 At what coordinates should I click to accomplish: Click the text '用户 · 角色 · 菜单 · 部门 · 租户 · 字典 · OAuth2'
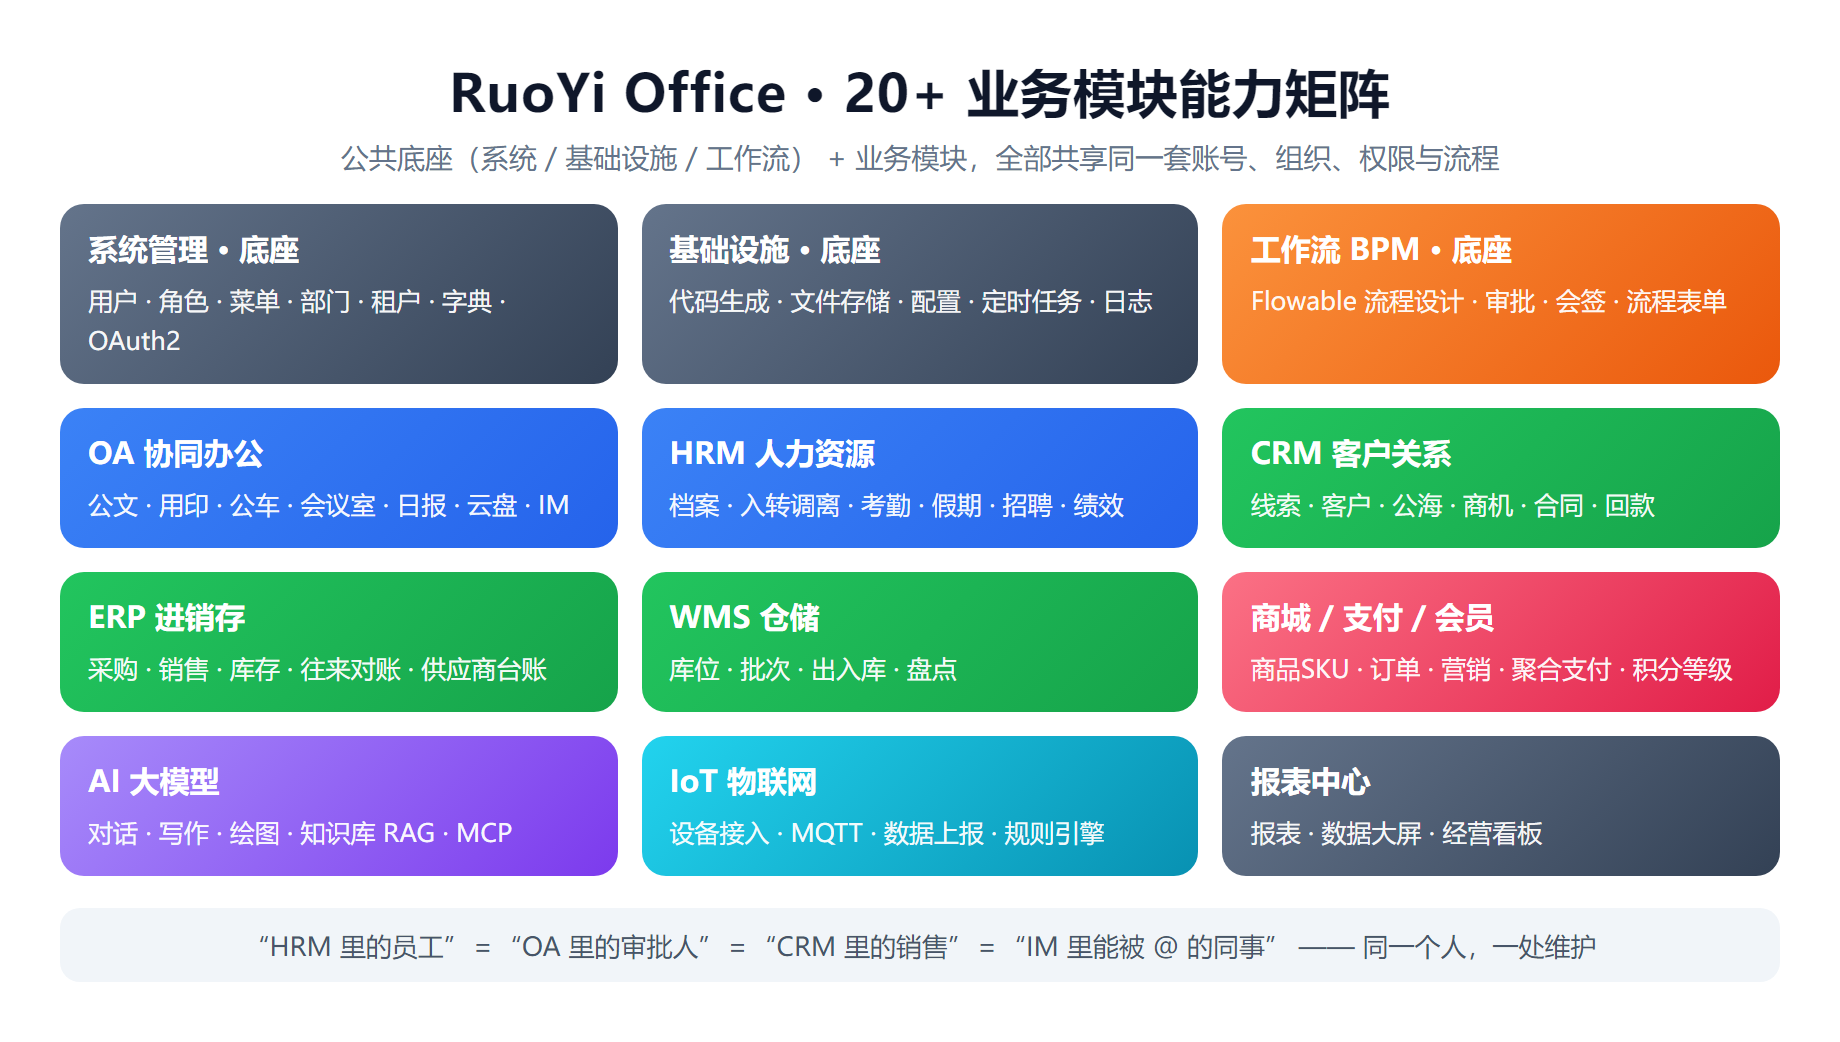tap(297, 321)
